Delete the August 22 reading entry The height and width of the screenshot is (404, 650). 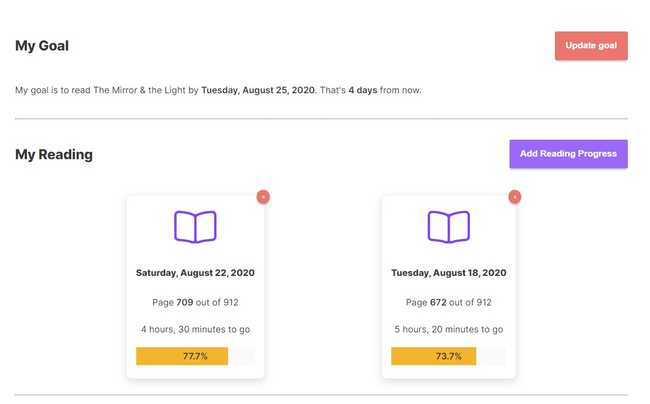tap(263, 197)
